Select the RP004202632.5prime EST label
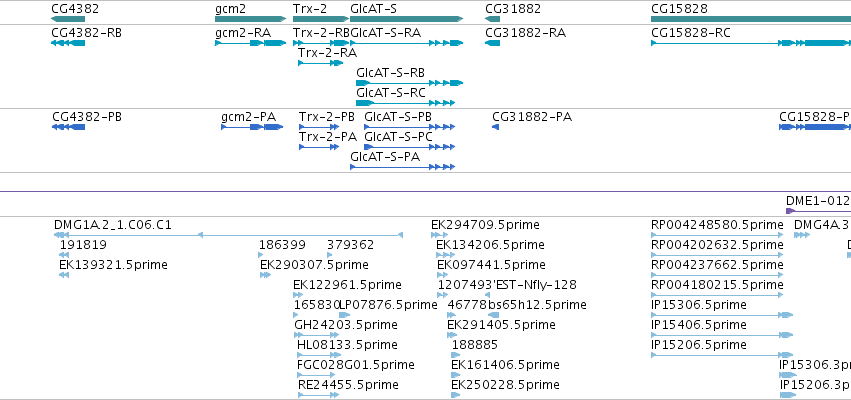Screen dimensions: 851x400 click(717, 245)
